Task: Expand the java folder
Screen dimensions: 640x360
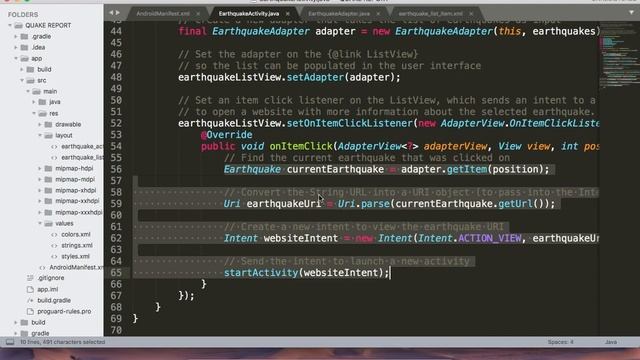Action: [x=34, y=102]
